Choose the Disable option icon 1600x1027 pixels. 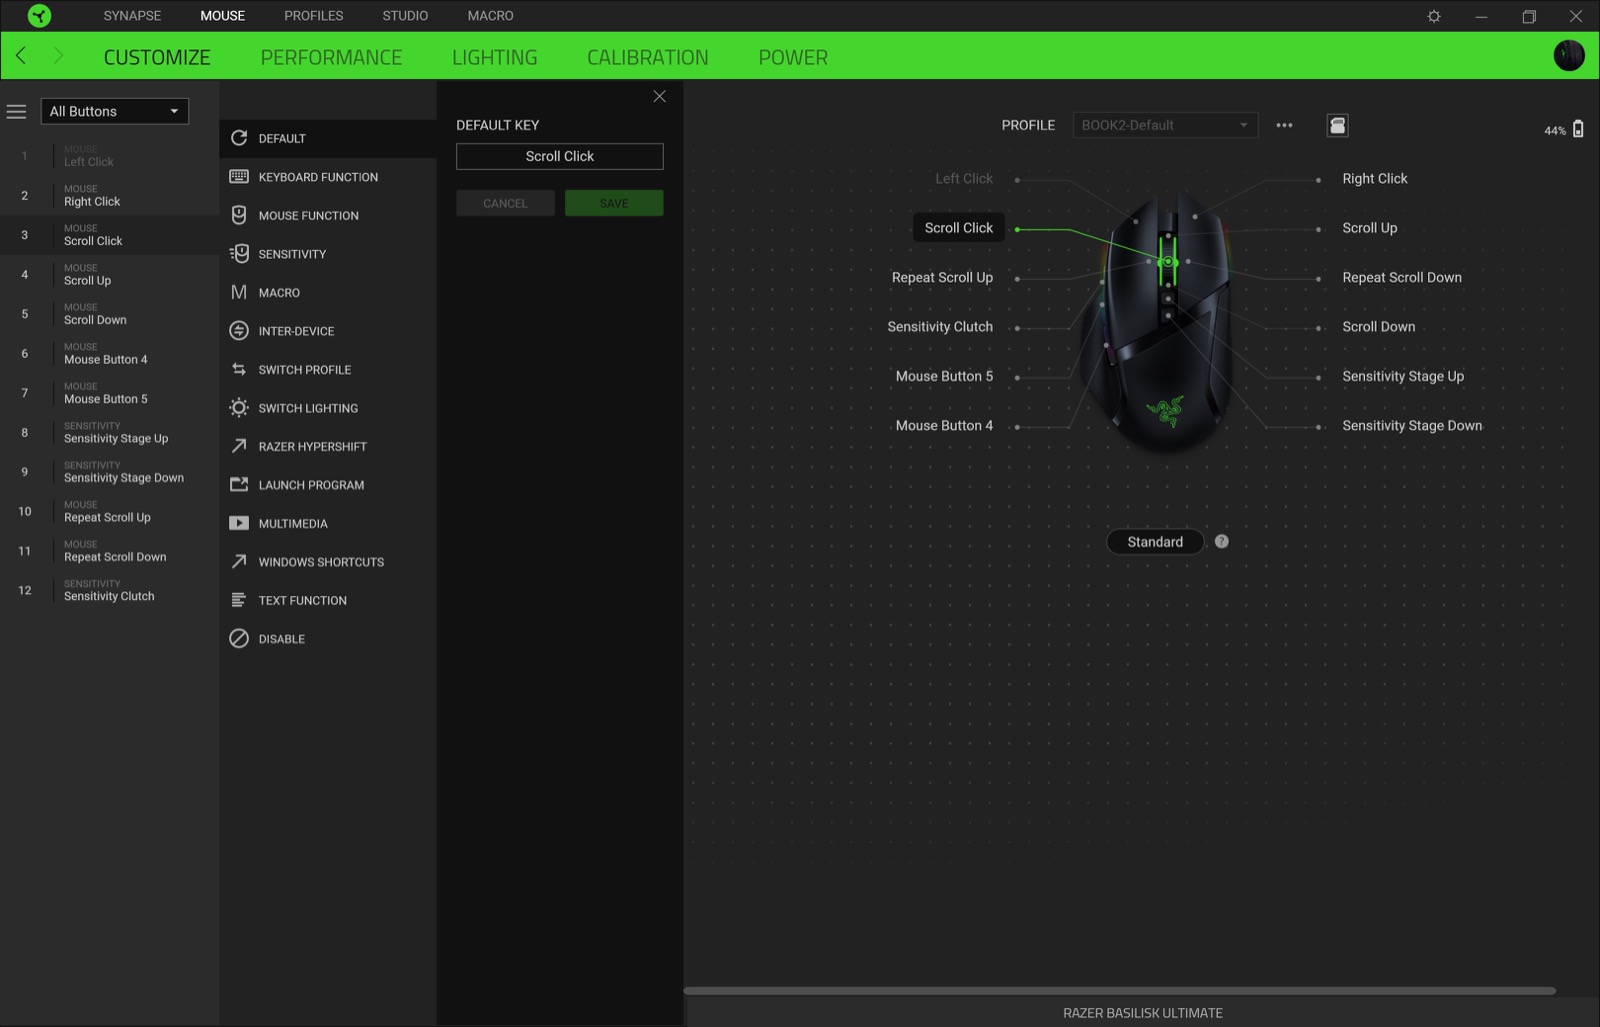239,639
